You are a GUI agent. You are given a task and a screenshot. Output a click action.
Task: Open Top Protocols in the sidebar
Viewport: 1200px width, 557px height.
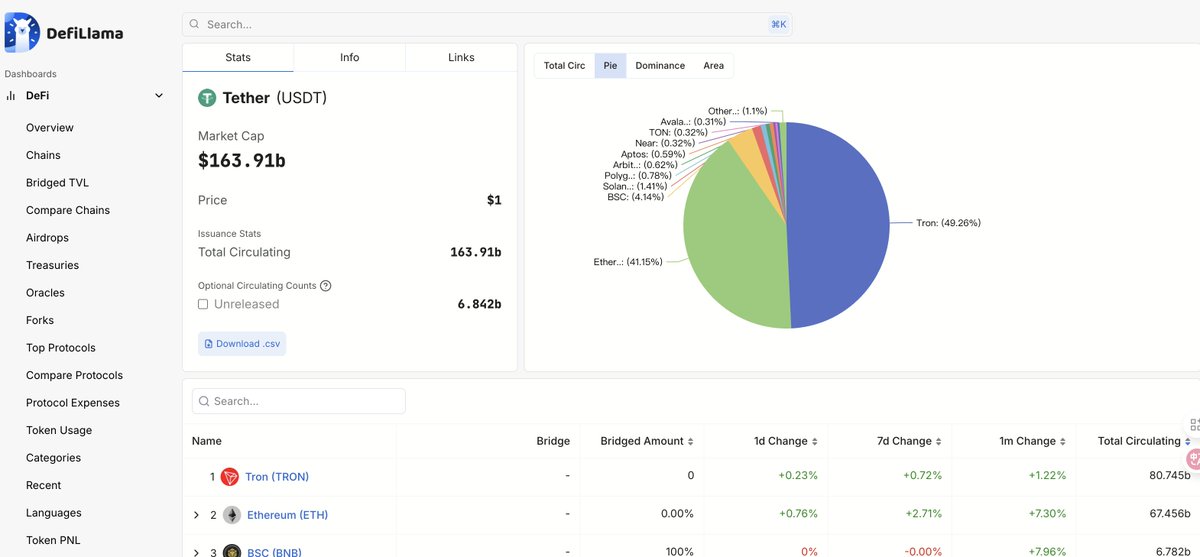click(x=61, y=348)
